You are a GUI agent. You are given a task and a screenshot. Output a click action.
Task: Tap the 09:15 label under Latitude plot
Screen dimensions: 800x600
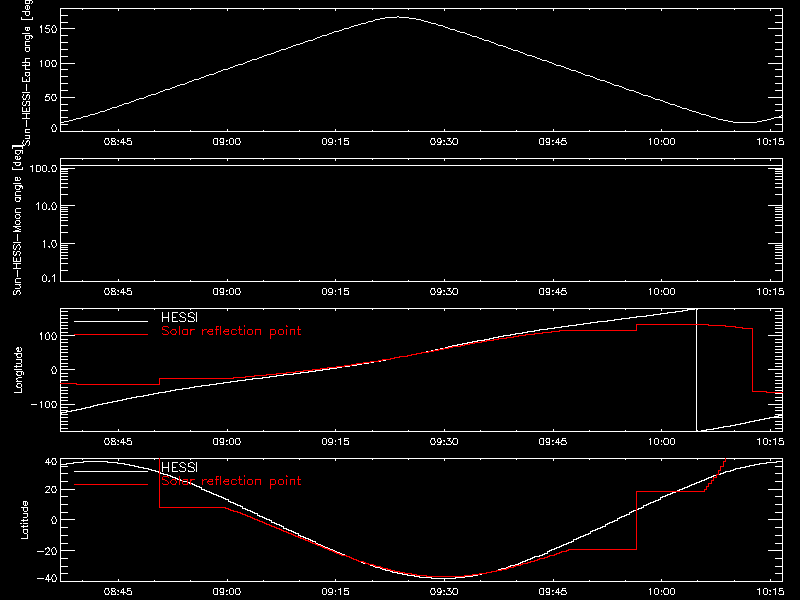[335, 592]
